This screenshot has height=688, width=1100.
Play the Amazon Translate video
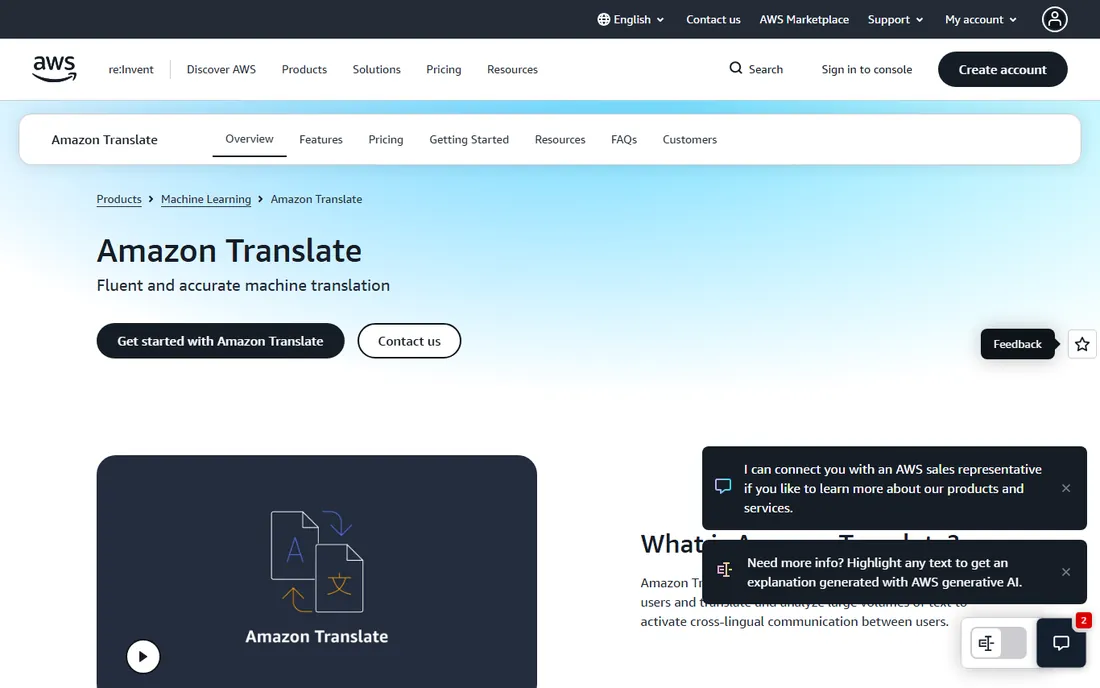143,656
